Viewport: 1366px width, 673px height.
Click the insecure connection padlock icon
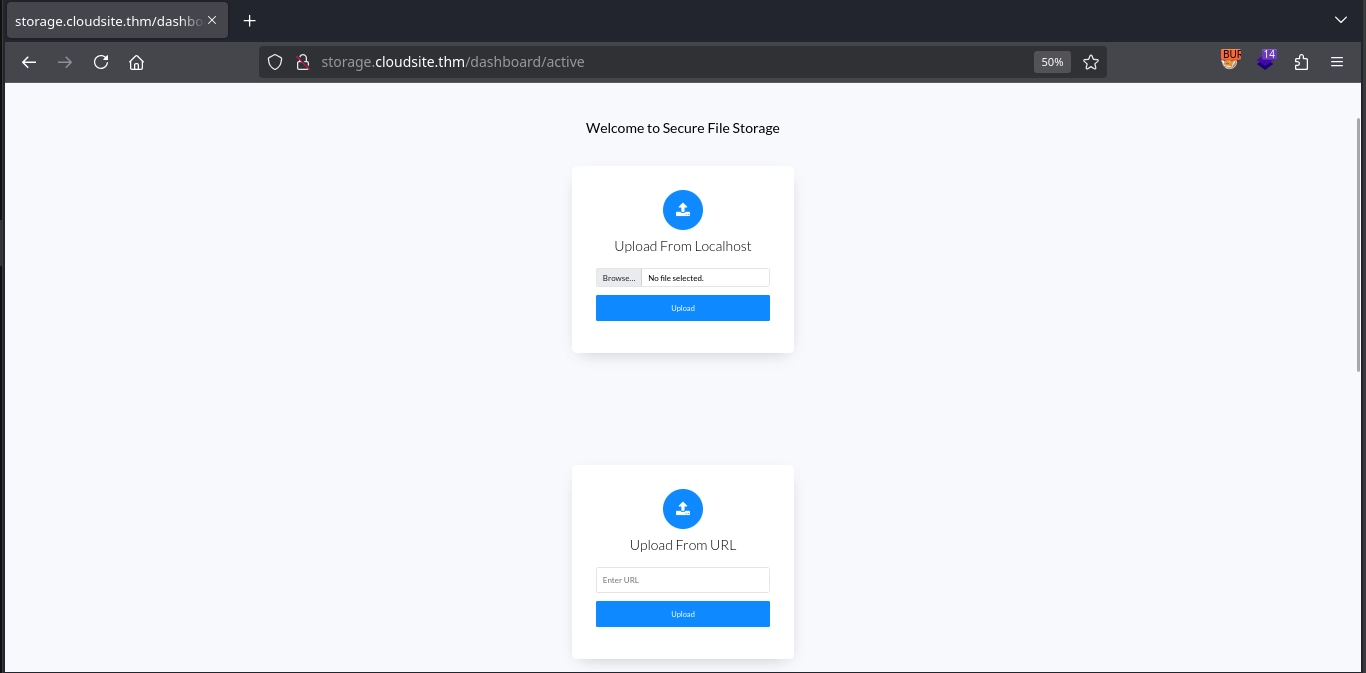pos(302,62)
